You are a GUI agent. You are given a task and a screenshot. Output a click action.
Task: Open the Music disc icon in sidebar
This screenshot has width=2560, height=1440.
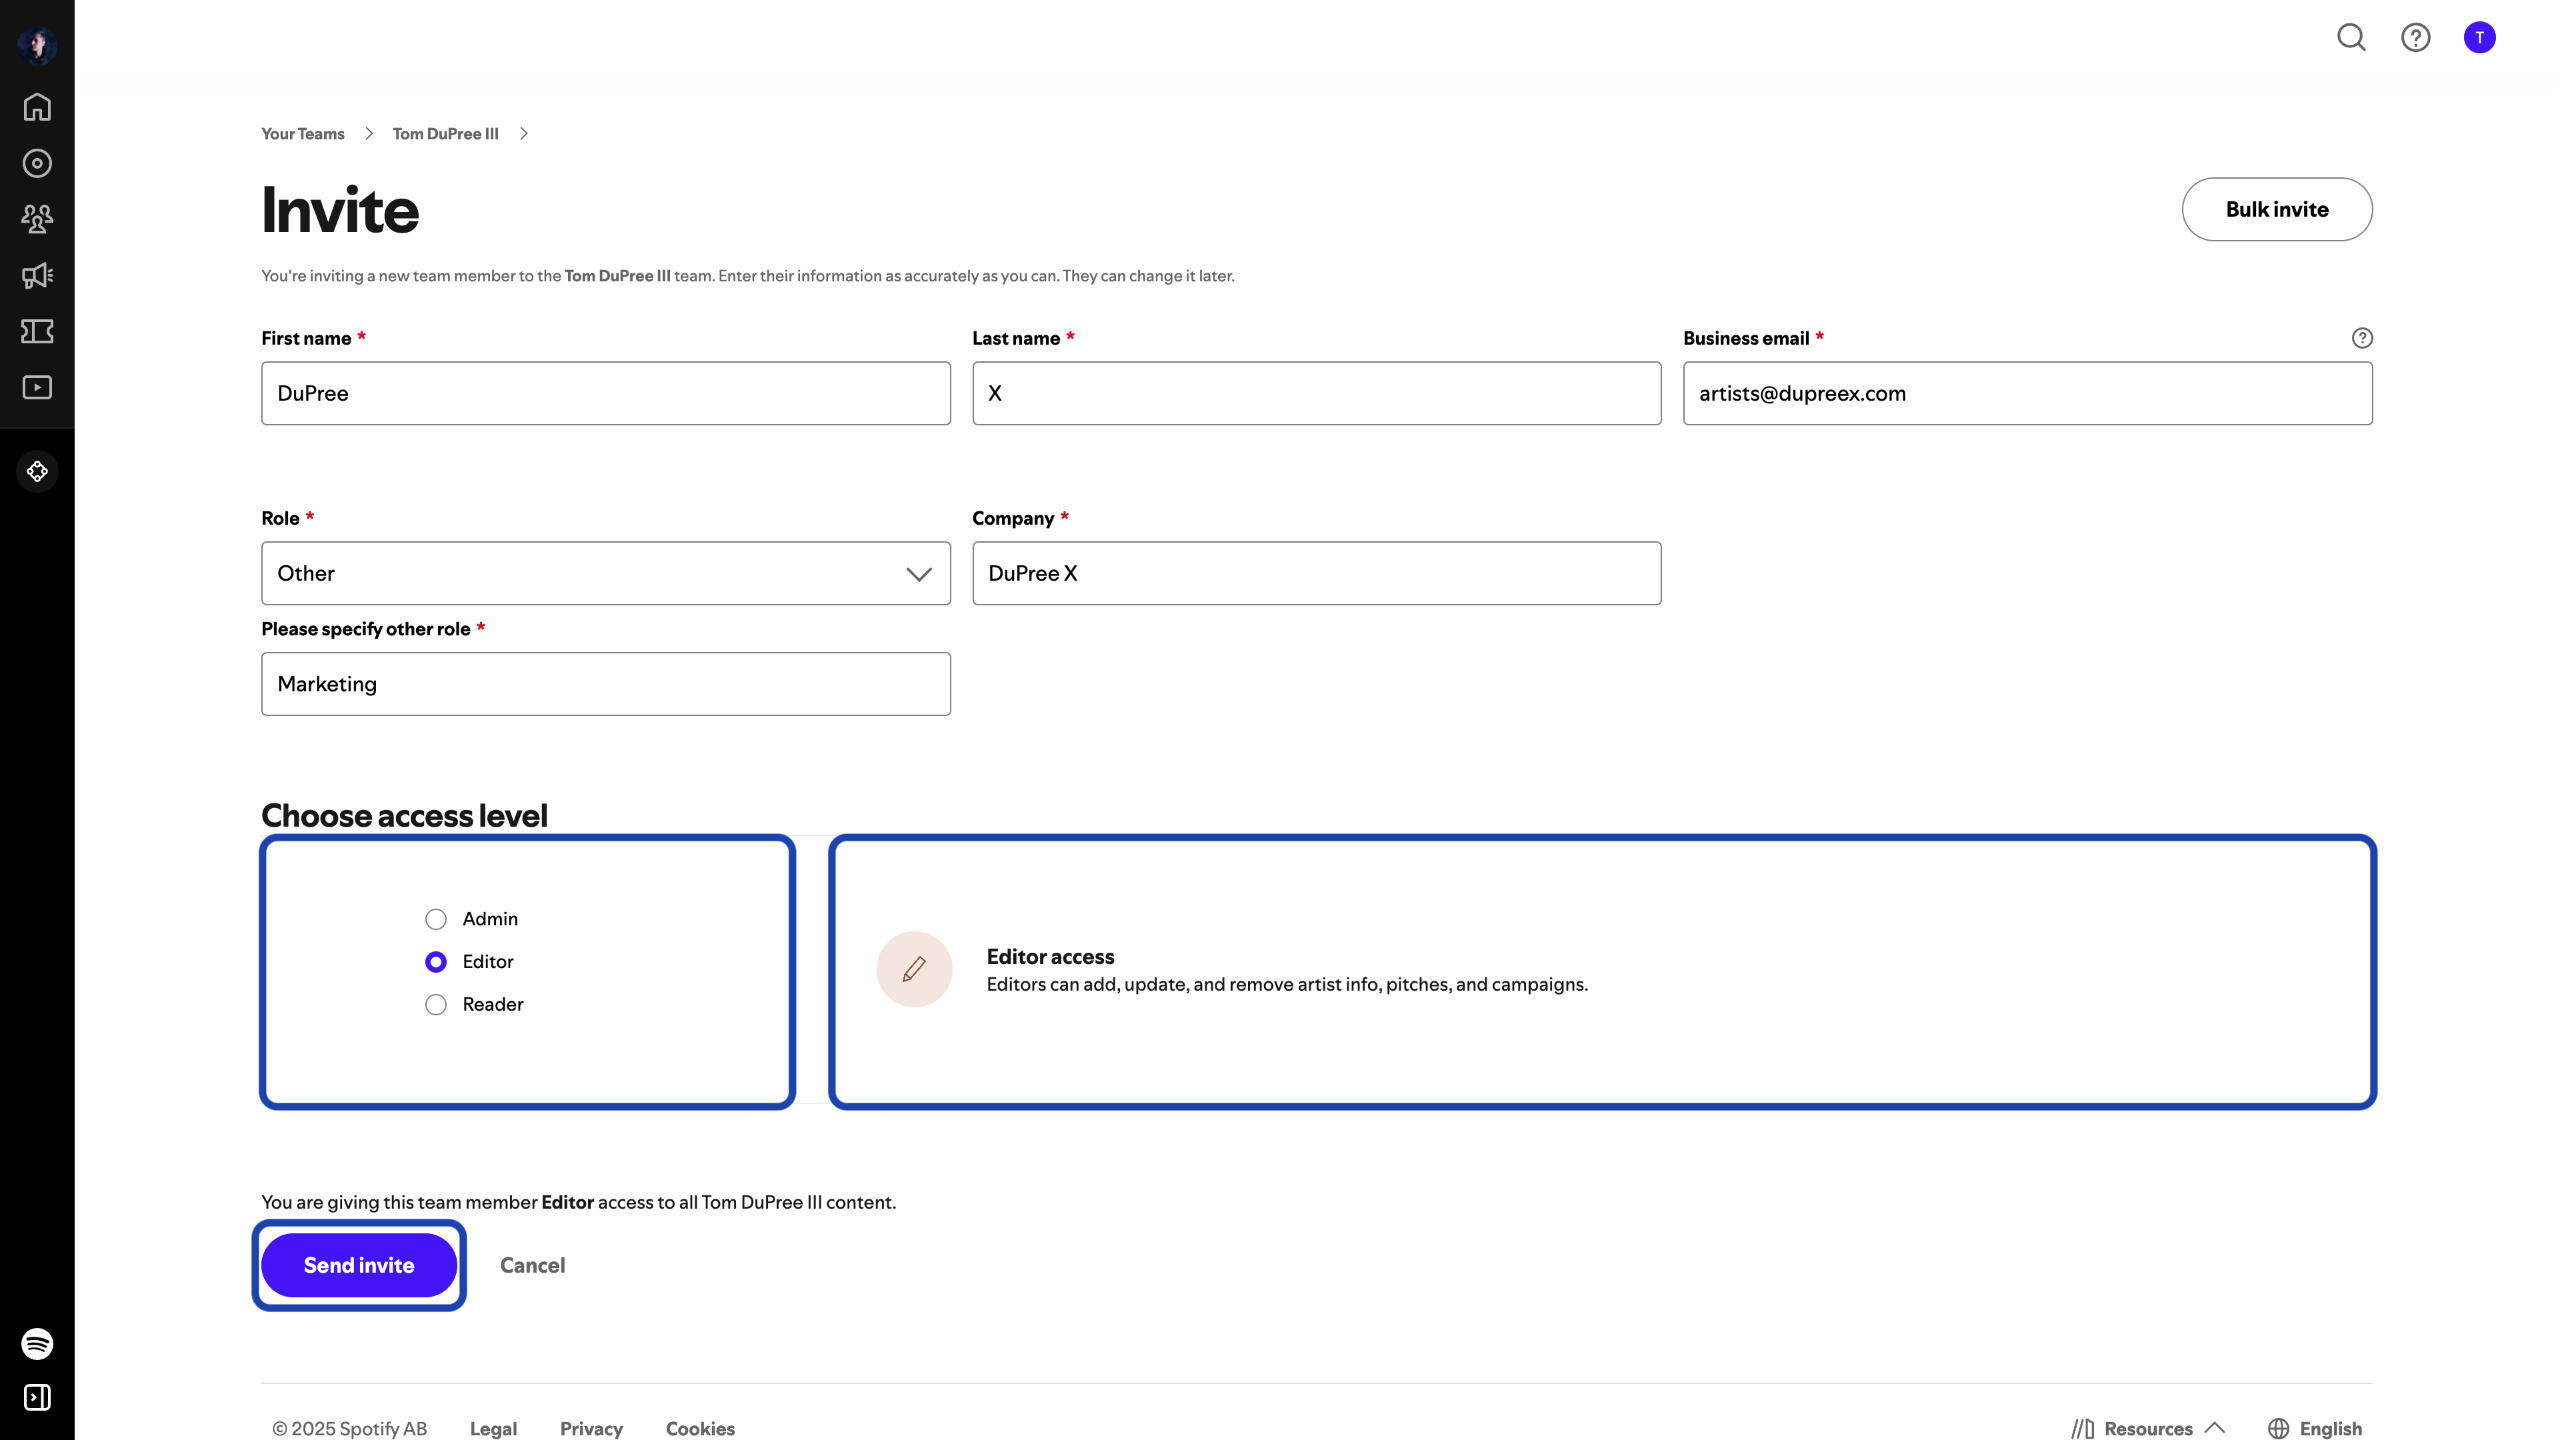pyautogui.click(x=37, y=163)
